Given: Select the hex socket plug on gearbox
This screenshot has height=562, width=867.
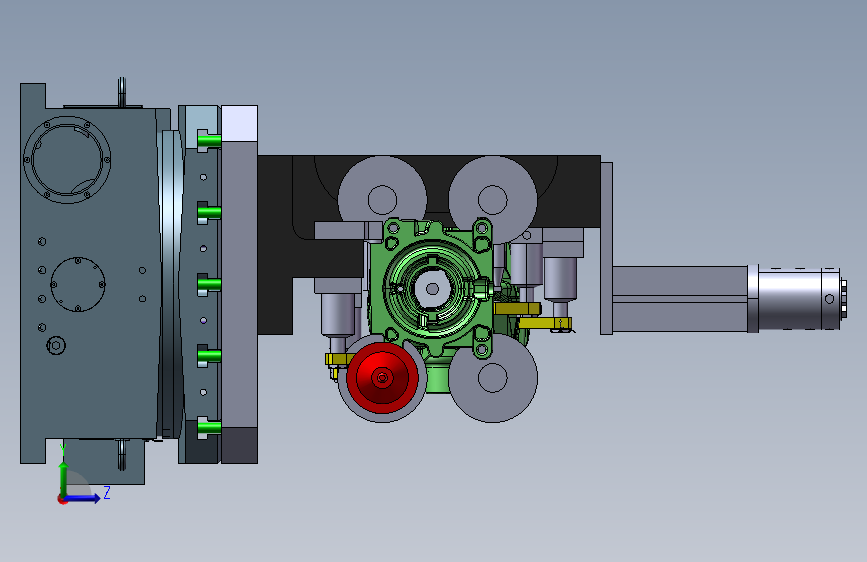Looking at the screenshot, I should pyautogui.click(x=56, y=346).
